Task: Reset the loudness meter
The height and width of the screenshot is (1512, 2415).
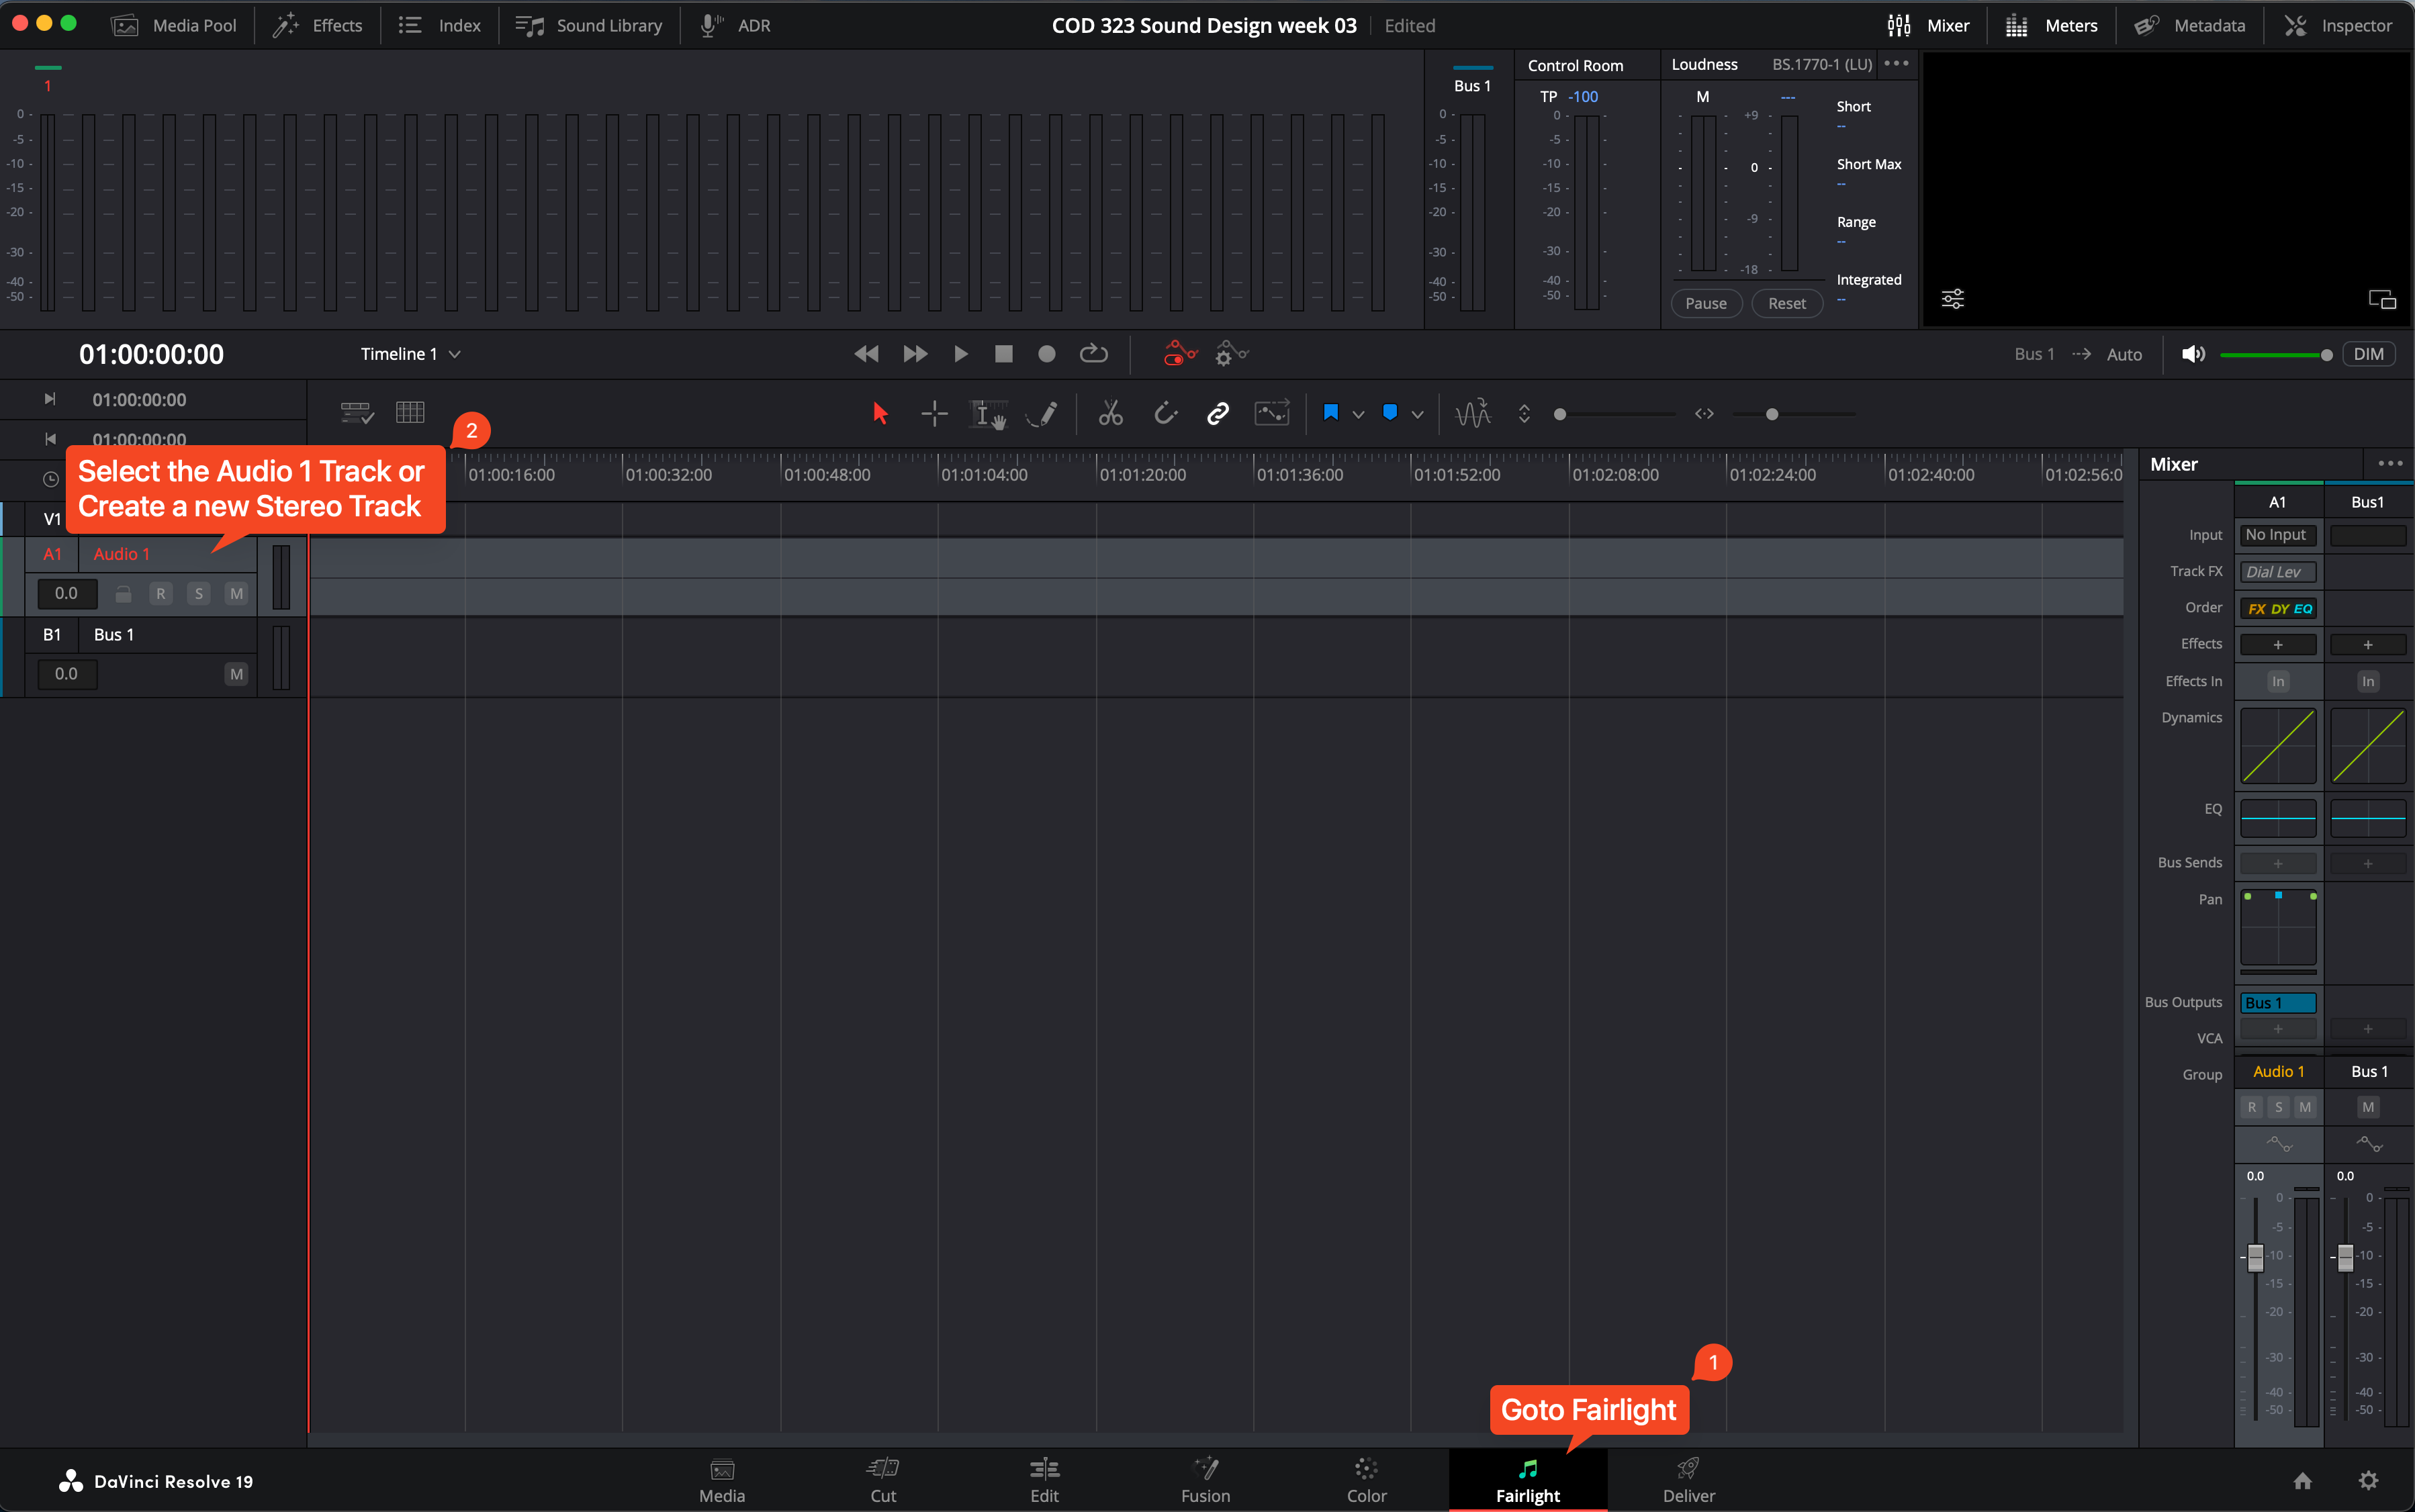Action: (x=1787, y=303)
